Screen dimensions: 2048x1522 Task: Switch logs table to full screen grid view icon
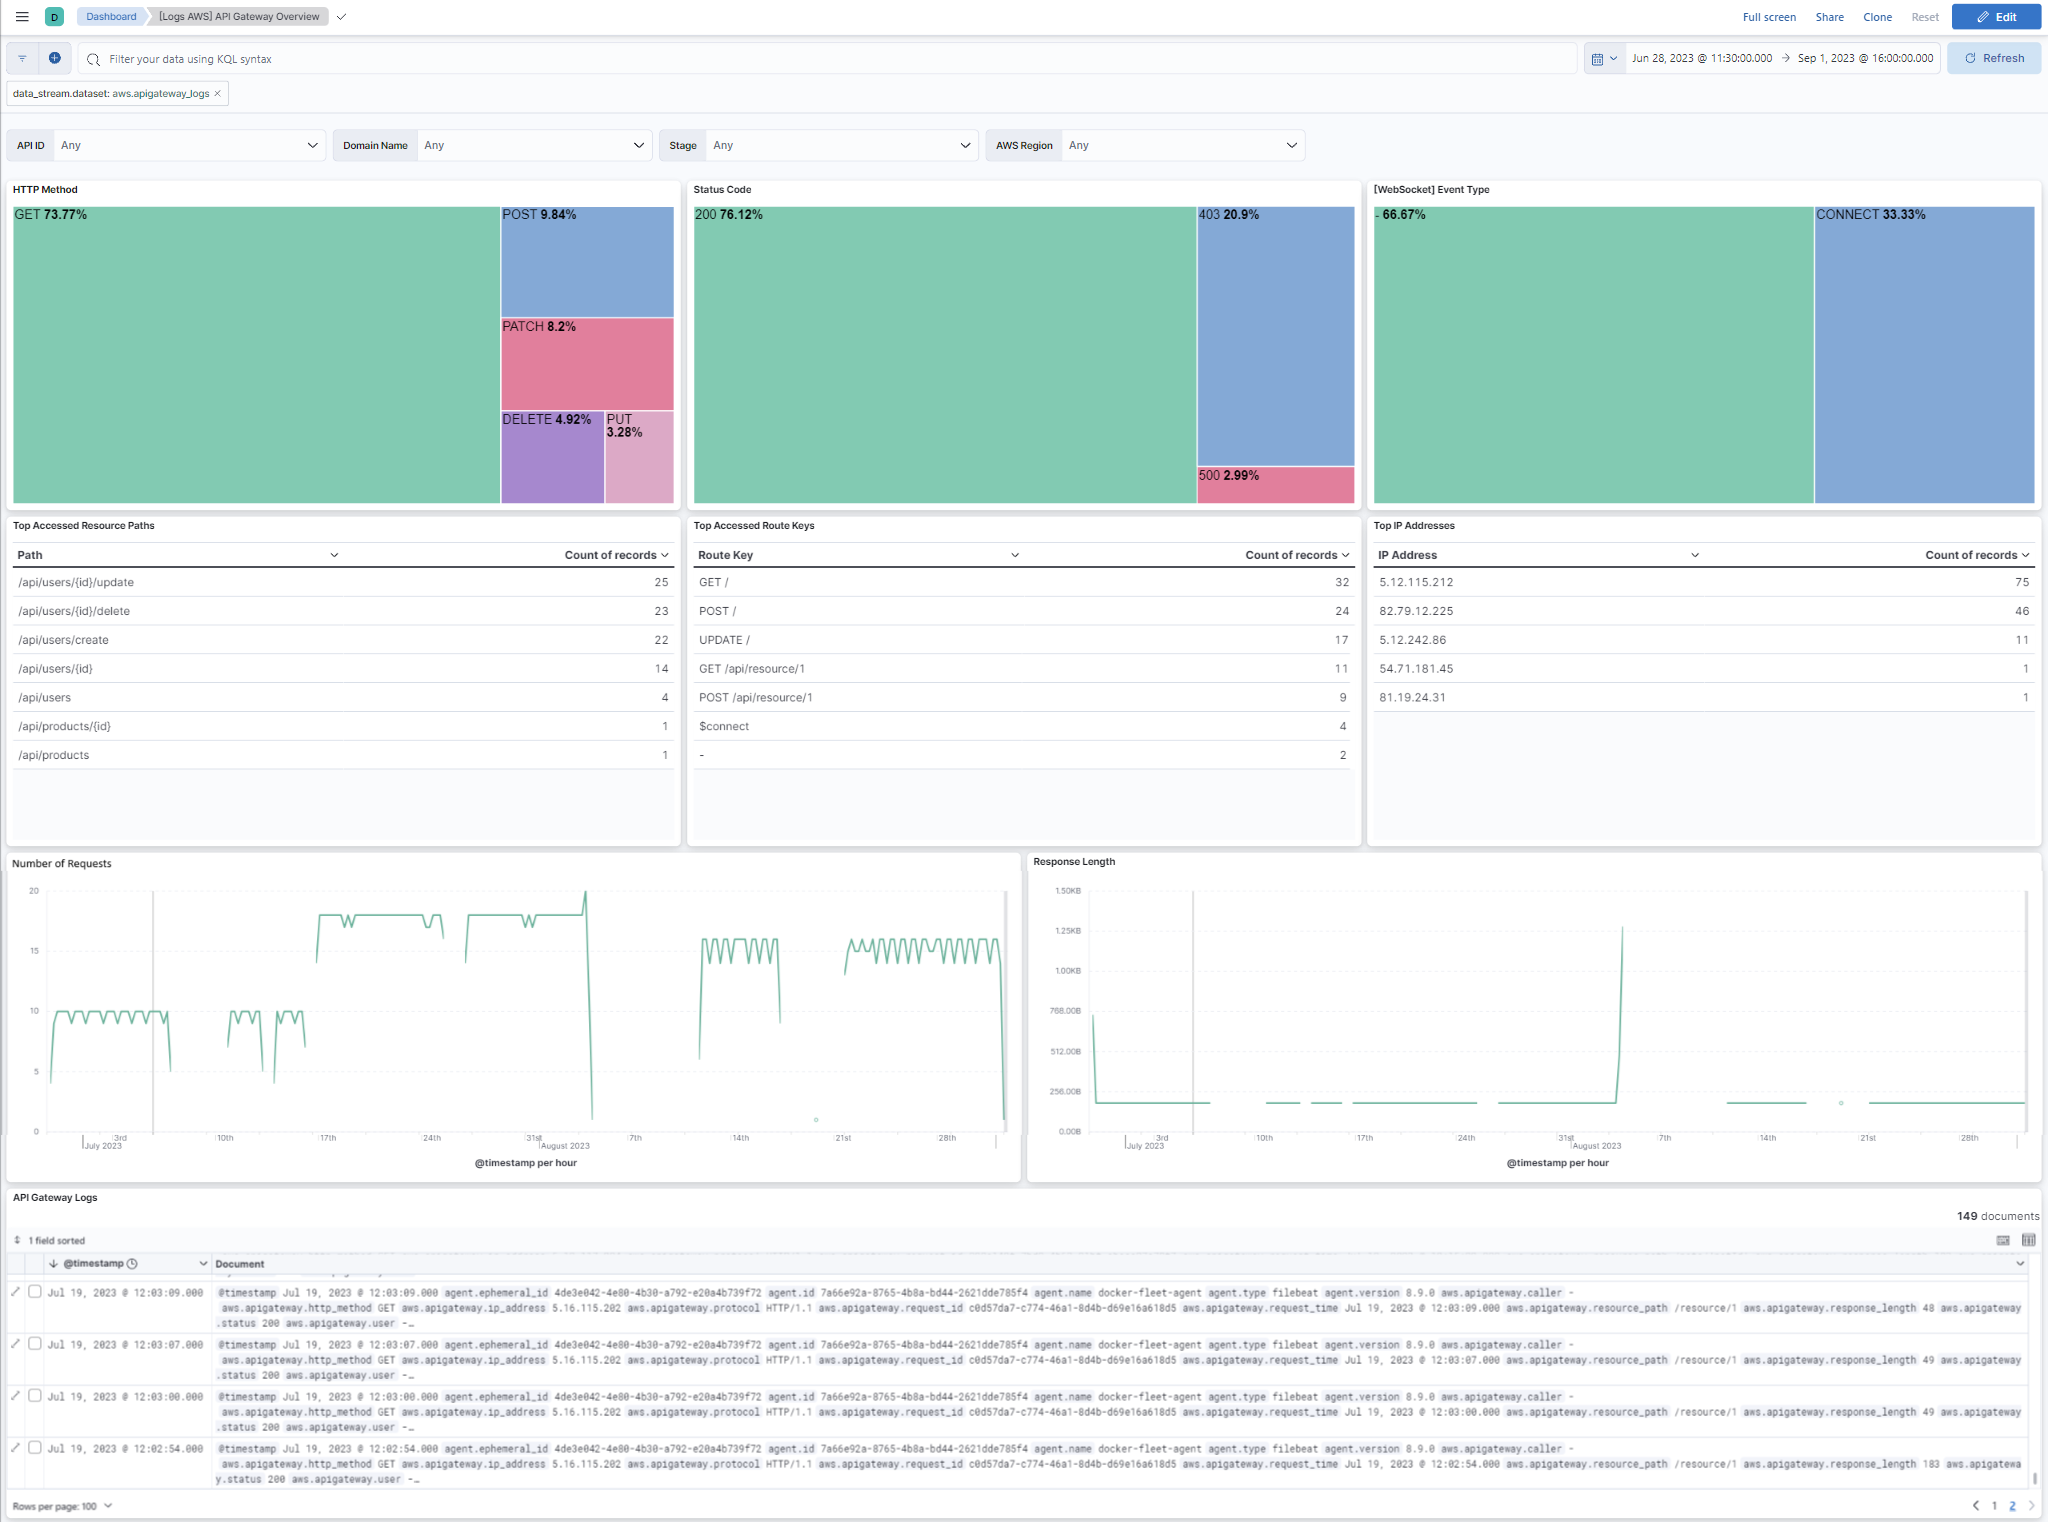(x=2029, y=1239)
